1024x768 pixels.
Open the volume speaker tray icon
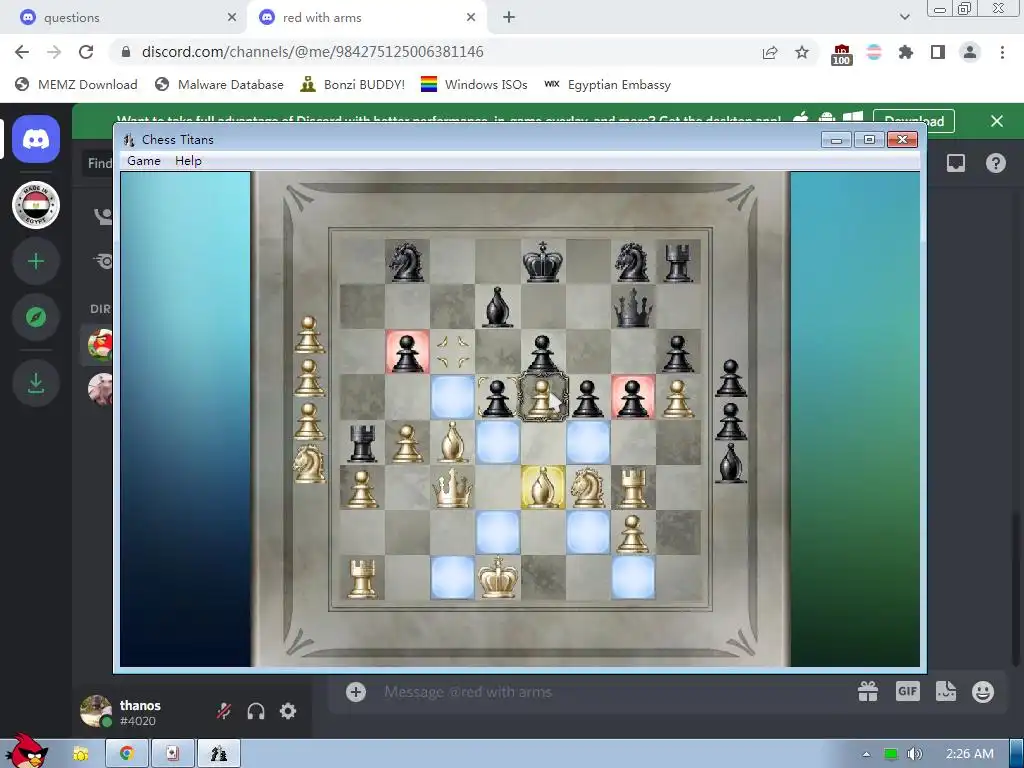coord(916,754)
